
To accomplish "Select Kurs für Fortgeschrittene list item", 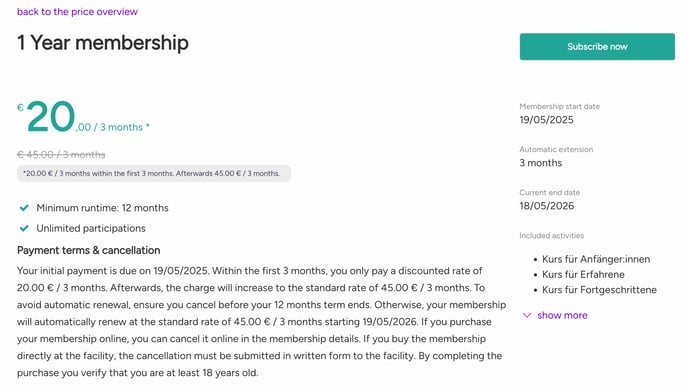I will (x=599, y=290).
